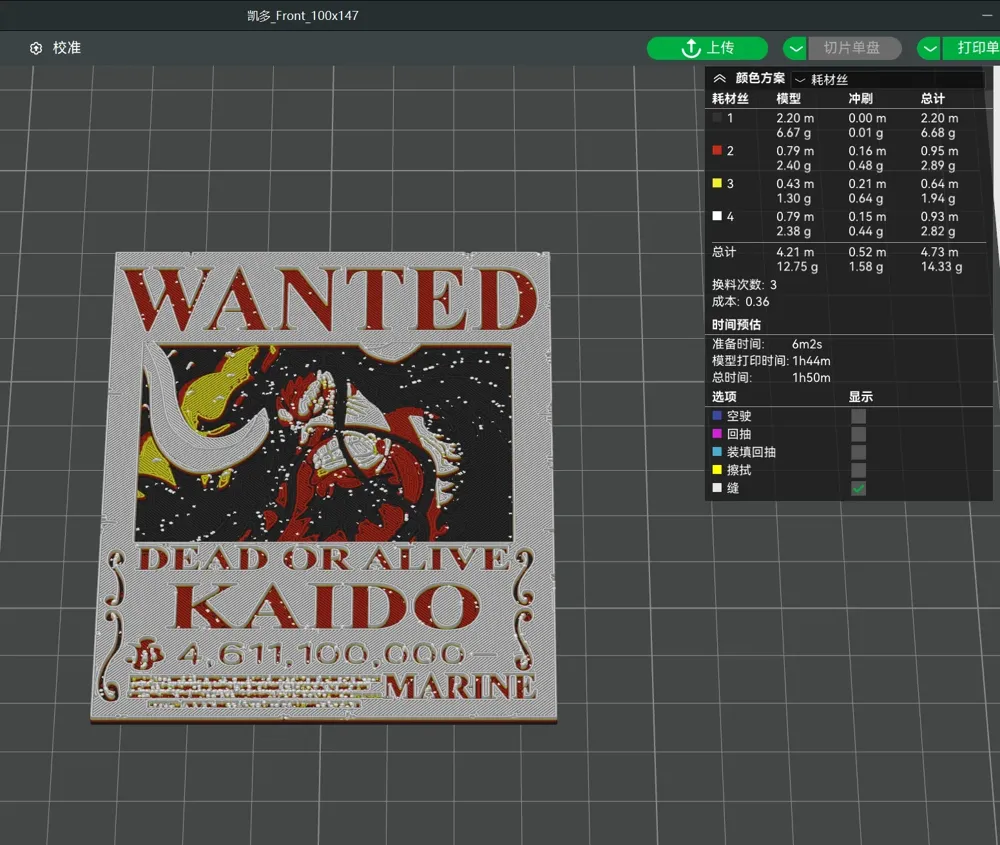
Task: Open the dropdown arrow beside 打印单盘
Action: click(930, 48)
